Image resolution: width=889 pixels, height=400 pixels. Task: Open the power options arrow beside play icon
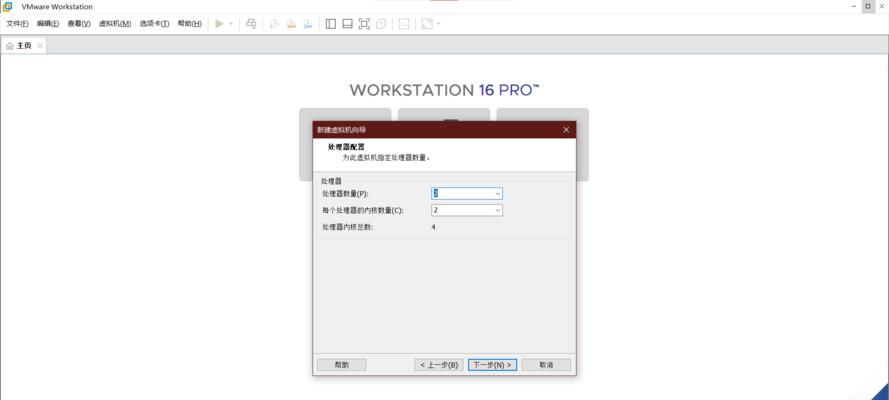click(x=231, y=24)
